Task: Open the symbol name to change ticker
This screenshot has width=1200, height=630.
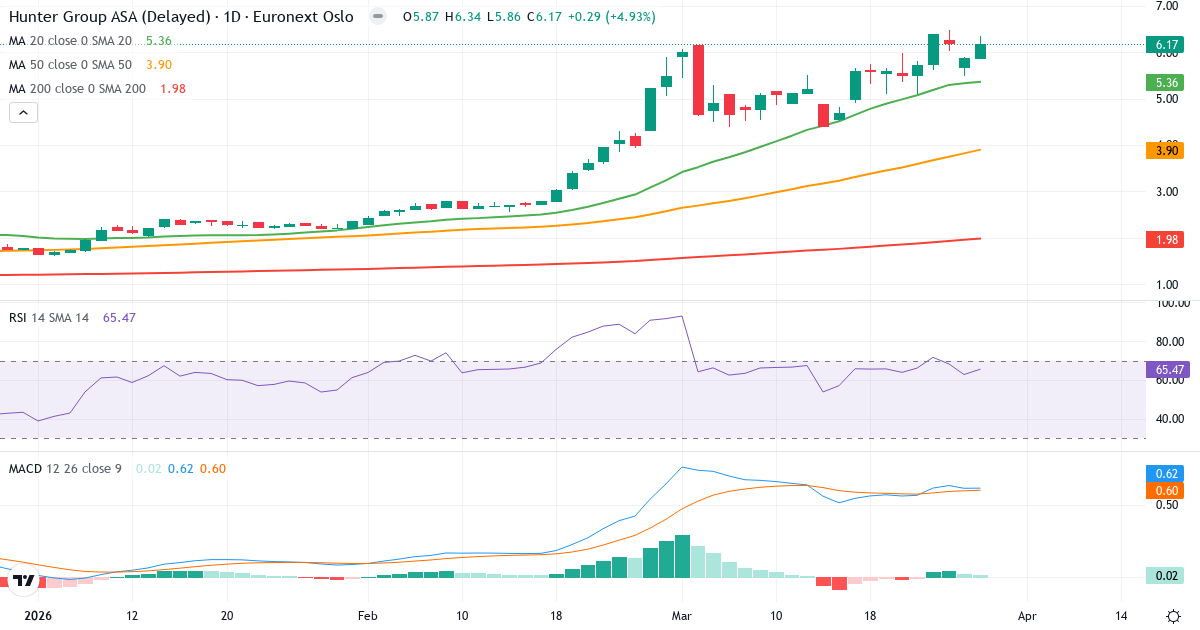Action: tap(110, 16)
